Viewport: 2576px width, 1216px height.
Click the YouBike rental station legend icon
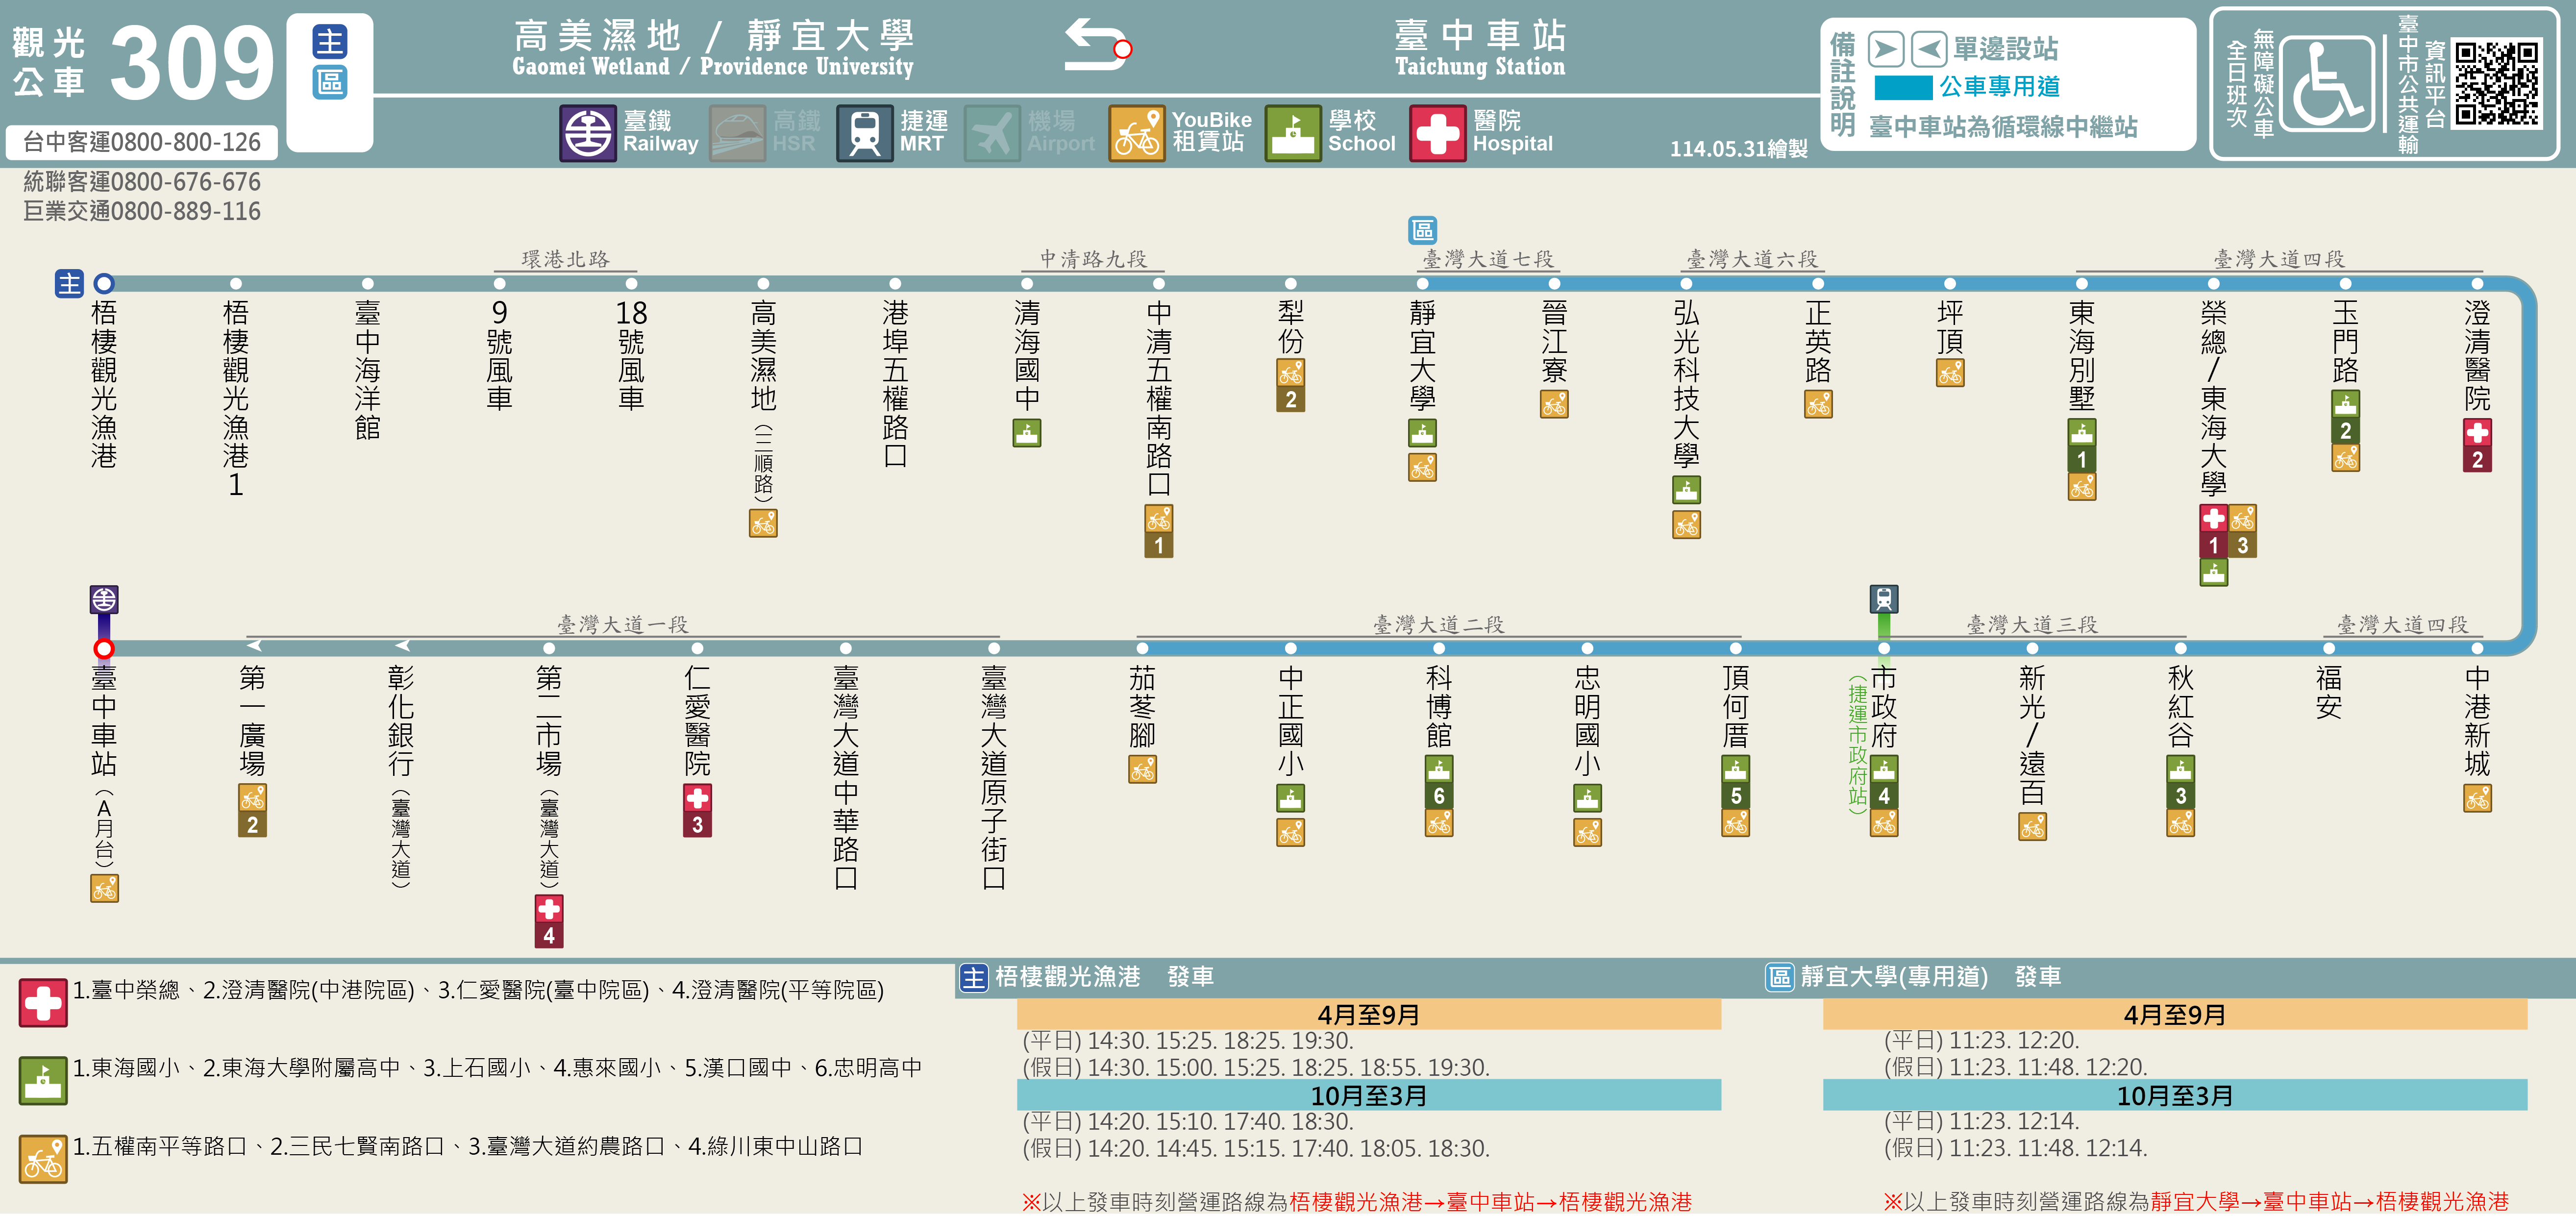pyautogui.click(x=1137, y=133)
